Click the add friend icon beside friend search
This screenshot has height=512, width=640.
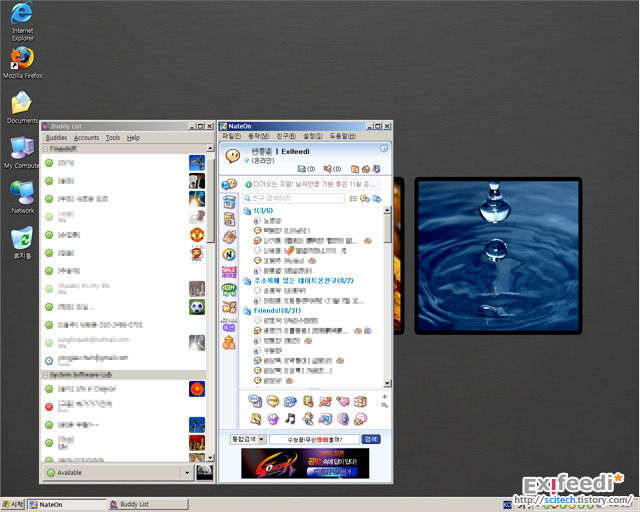pos(364,198)
